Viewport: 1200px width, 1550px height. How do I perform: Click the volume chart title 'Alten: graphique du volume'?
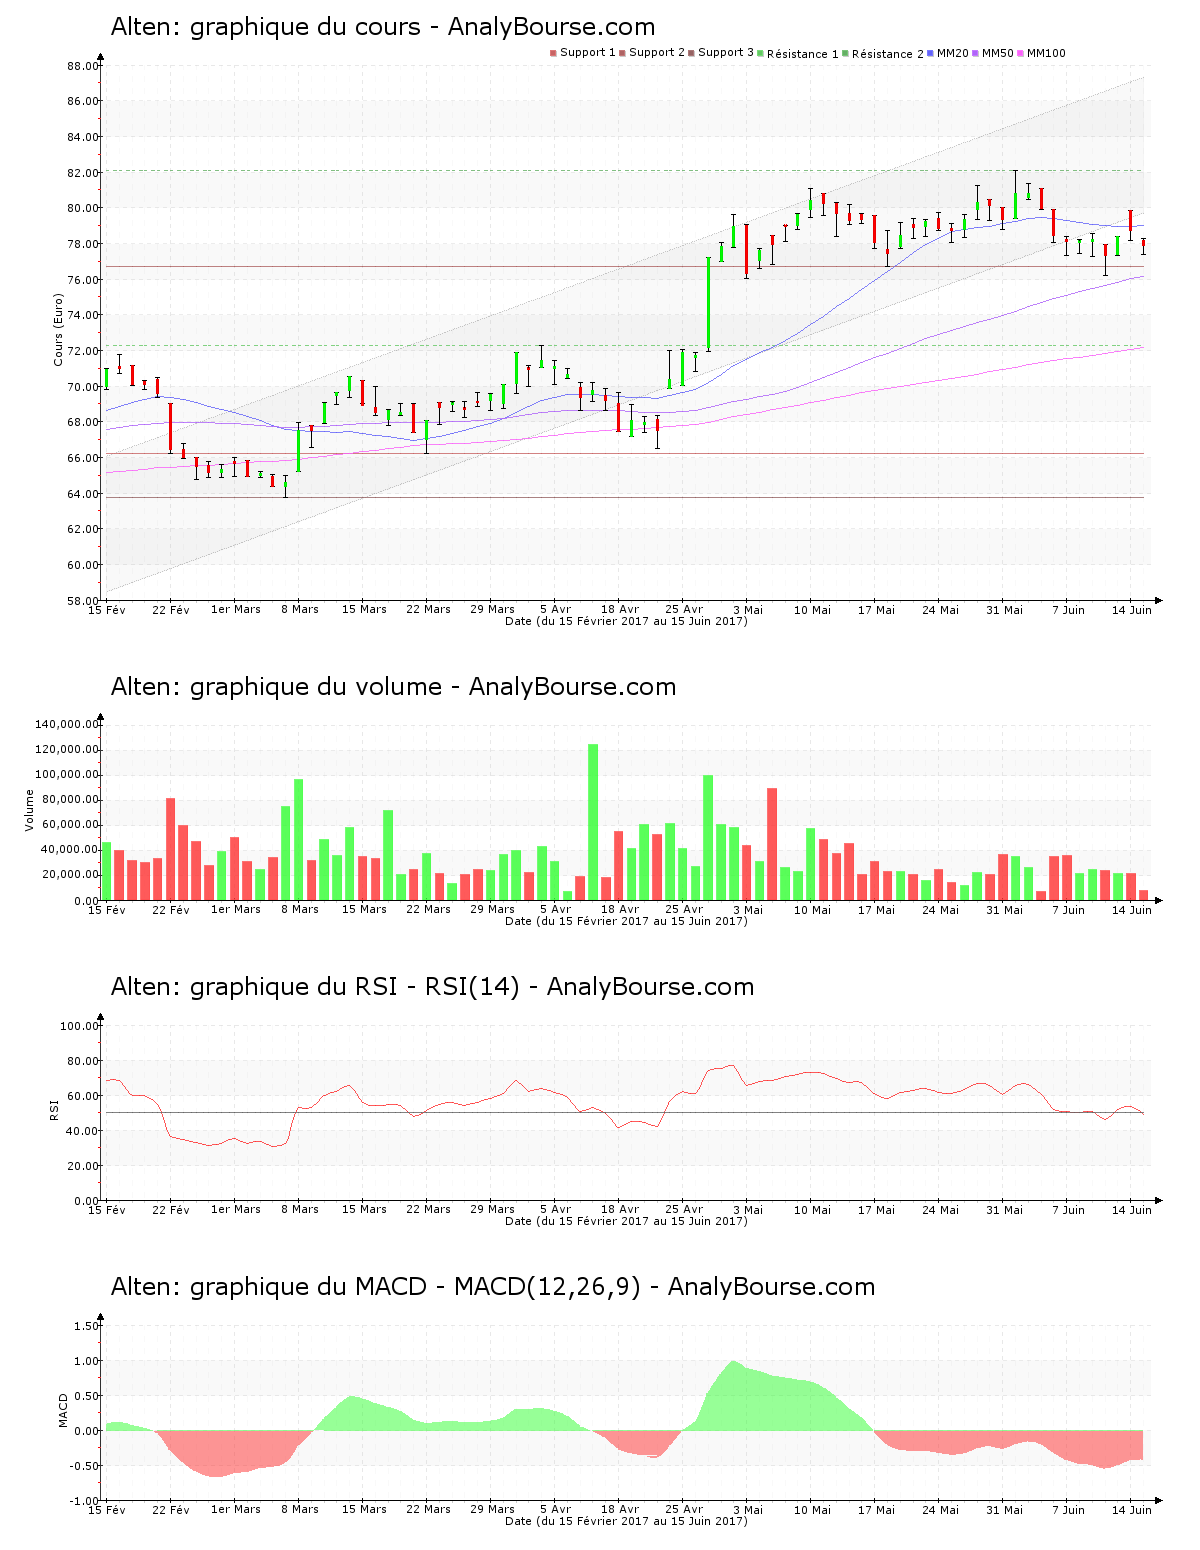click(x=277, y=687)
